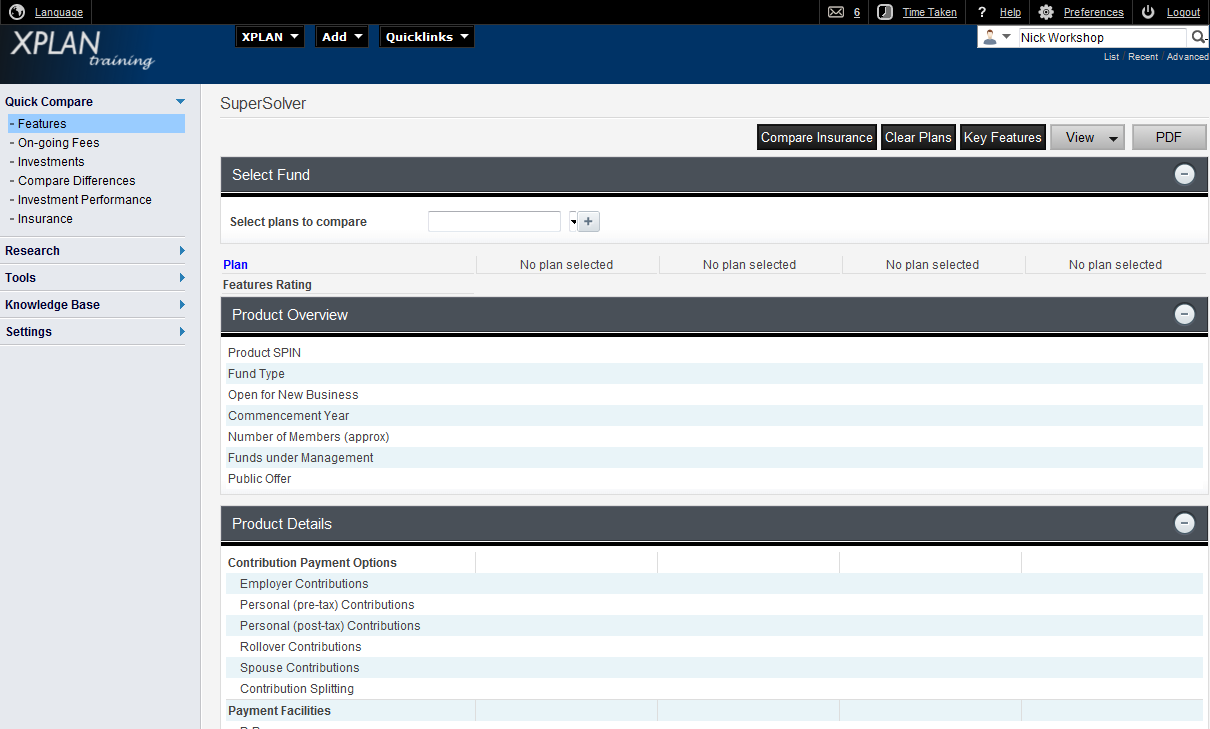Click the Compare Insurance button
Image resolution: width=1210 pixels, height=729 pixels.
(x=817, y=137)
